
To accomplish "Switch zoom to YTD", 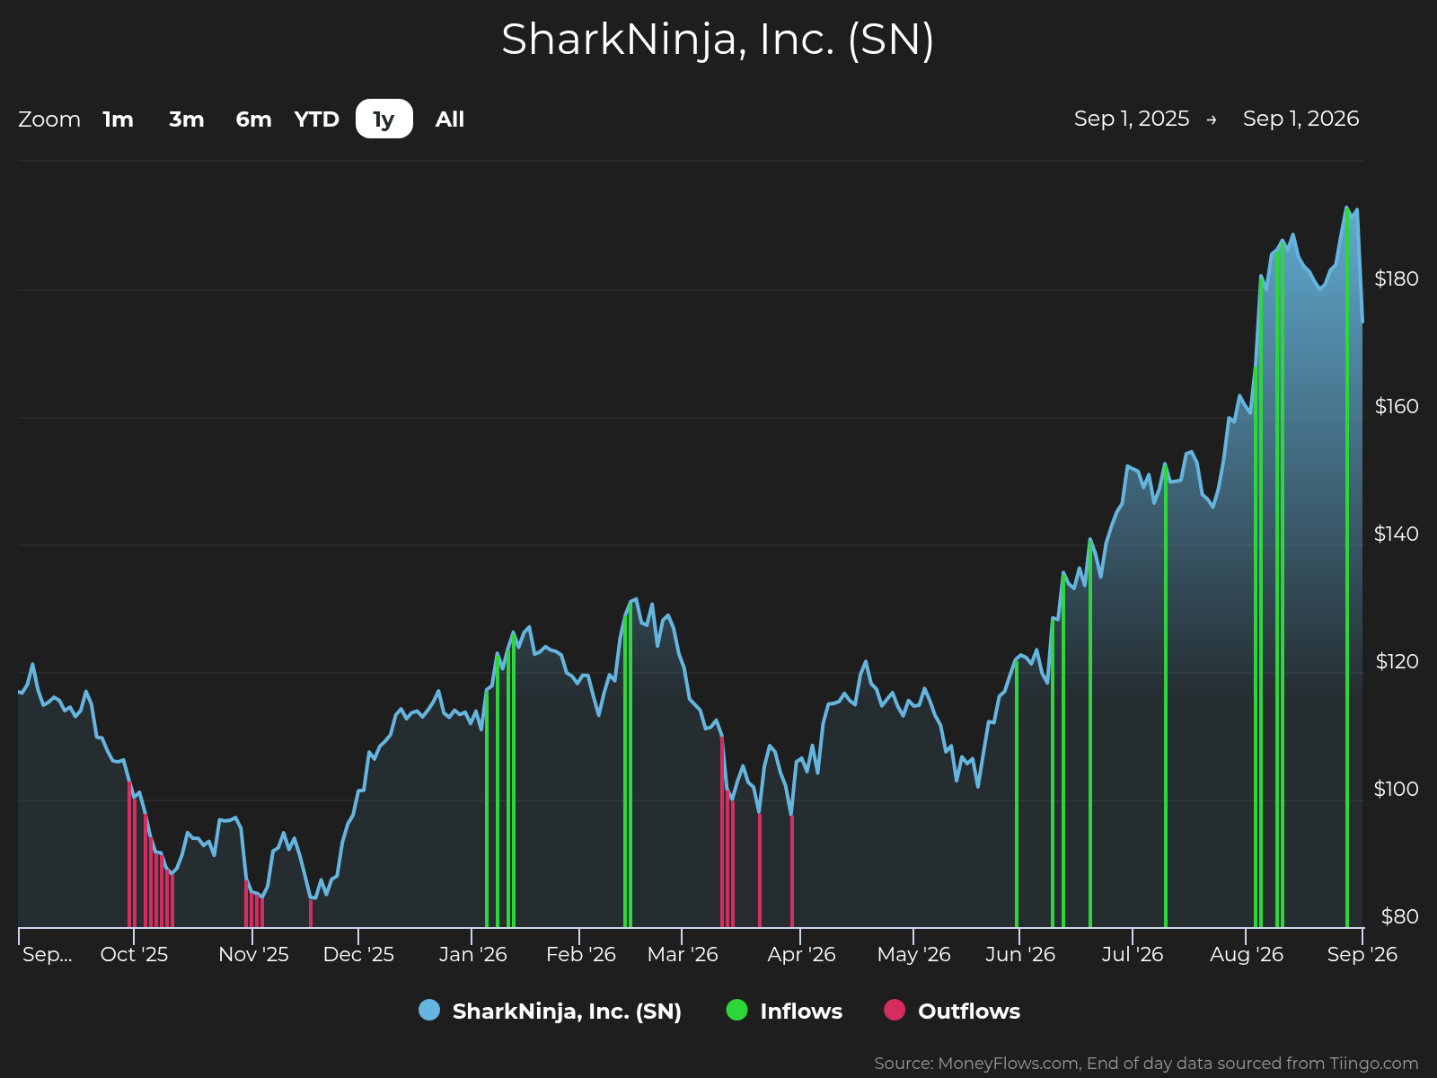I will 317,119.
